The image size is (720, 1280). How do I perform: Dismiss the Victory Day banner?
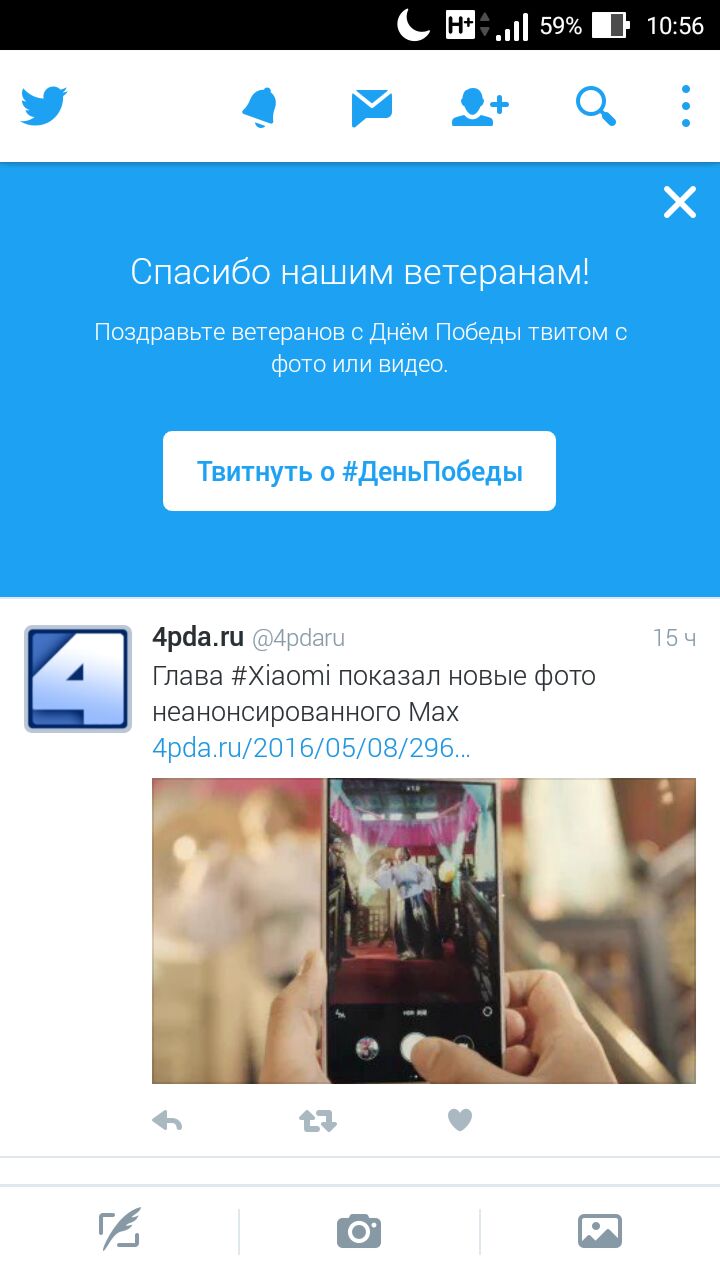680,203
